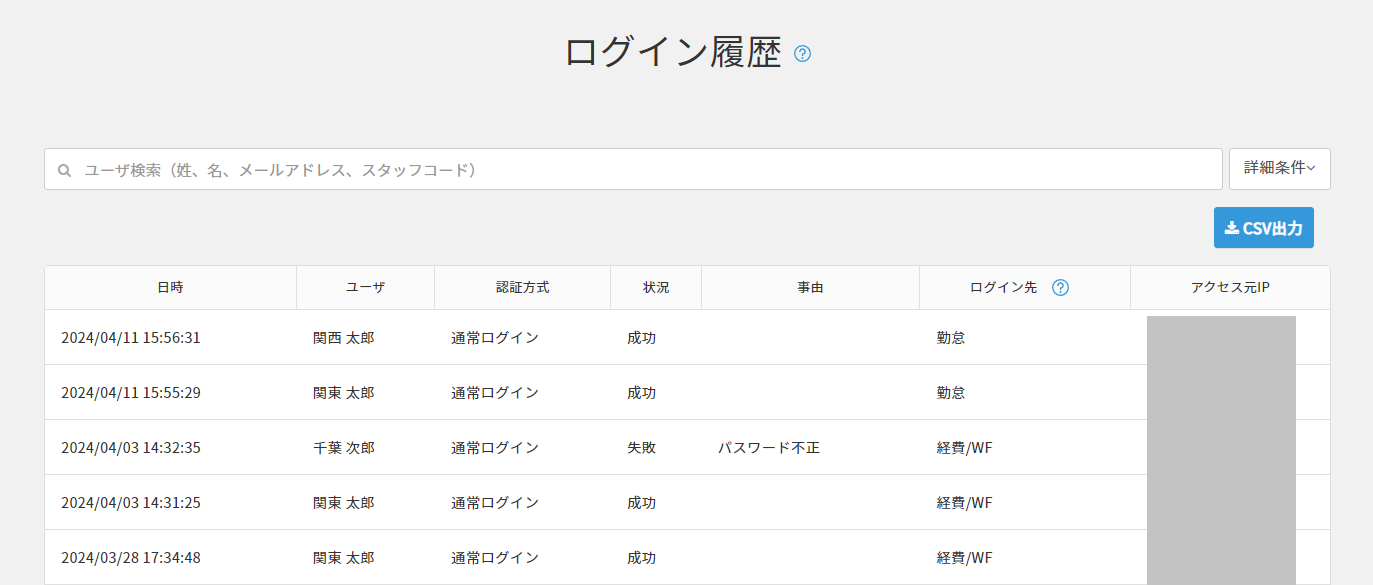Click the 事由 column header
This screenshot has height=585, width=1373.
[810, 288]
